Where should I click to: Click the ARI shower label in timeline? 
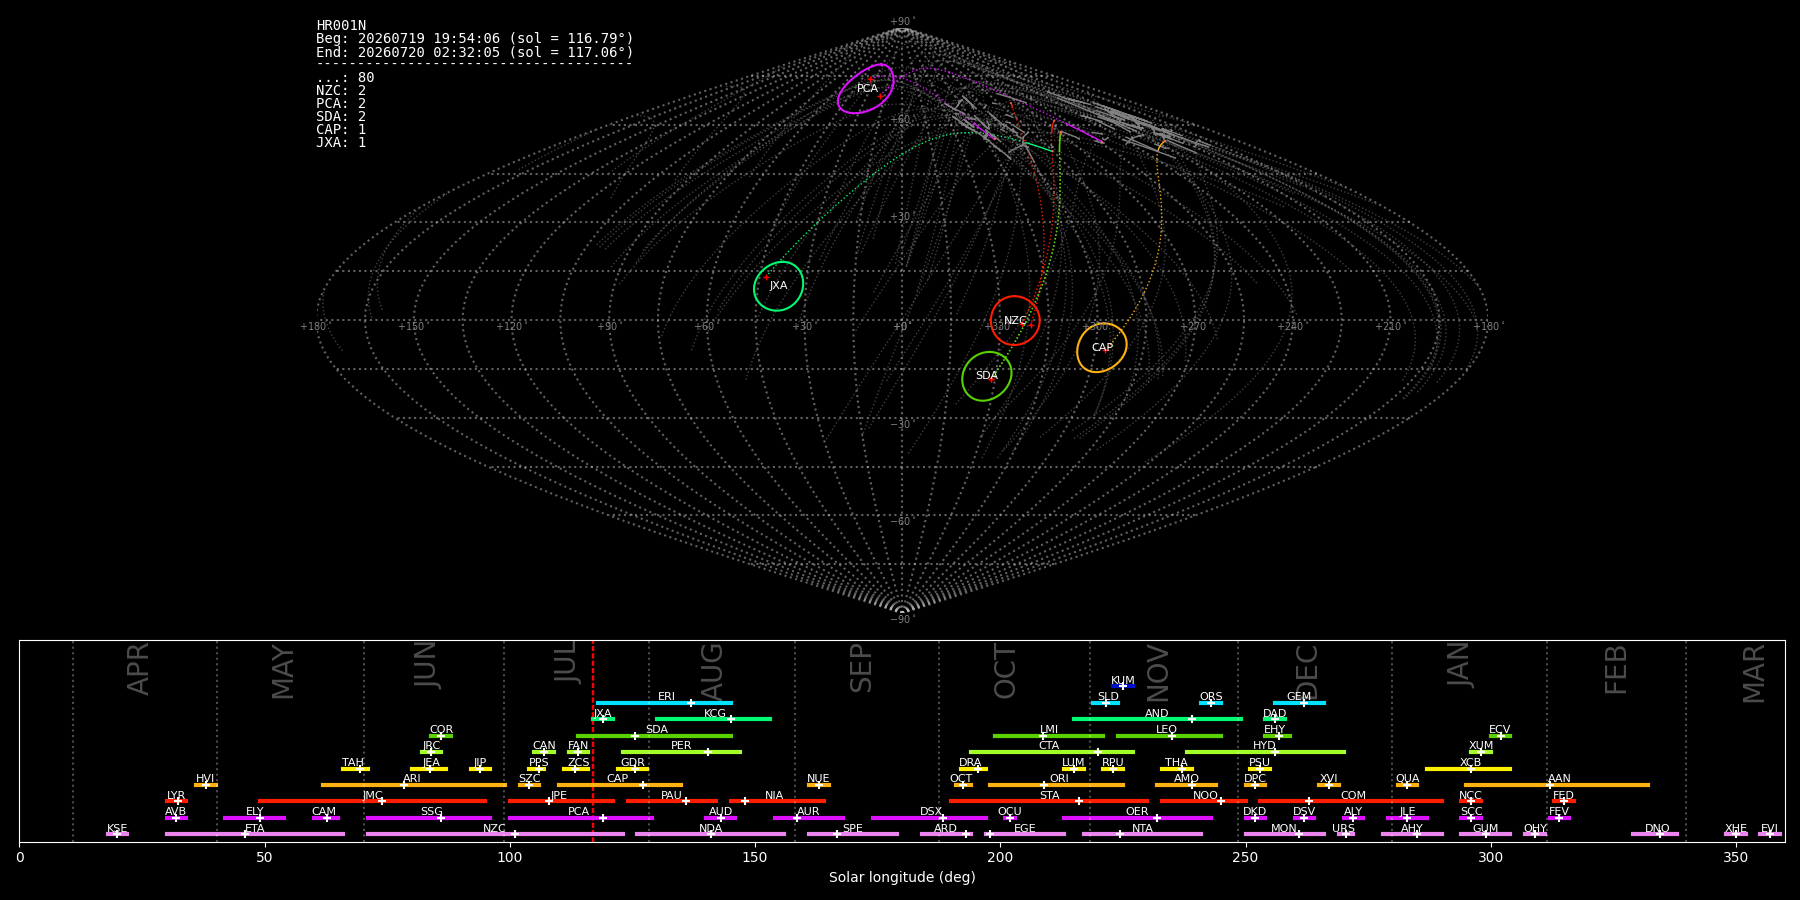[412, 779]
